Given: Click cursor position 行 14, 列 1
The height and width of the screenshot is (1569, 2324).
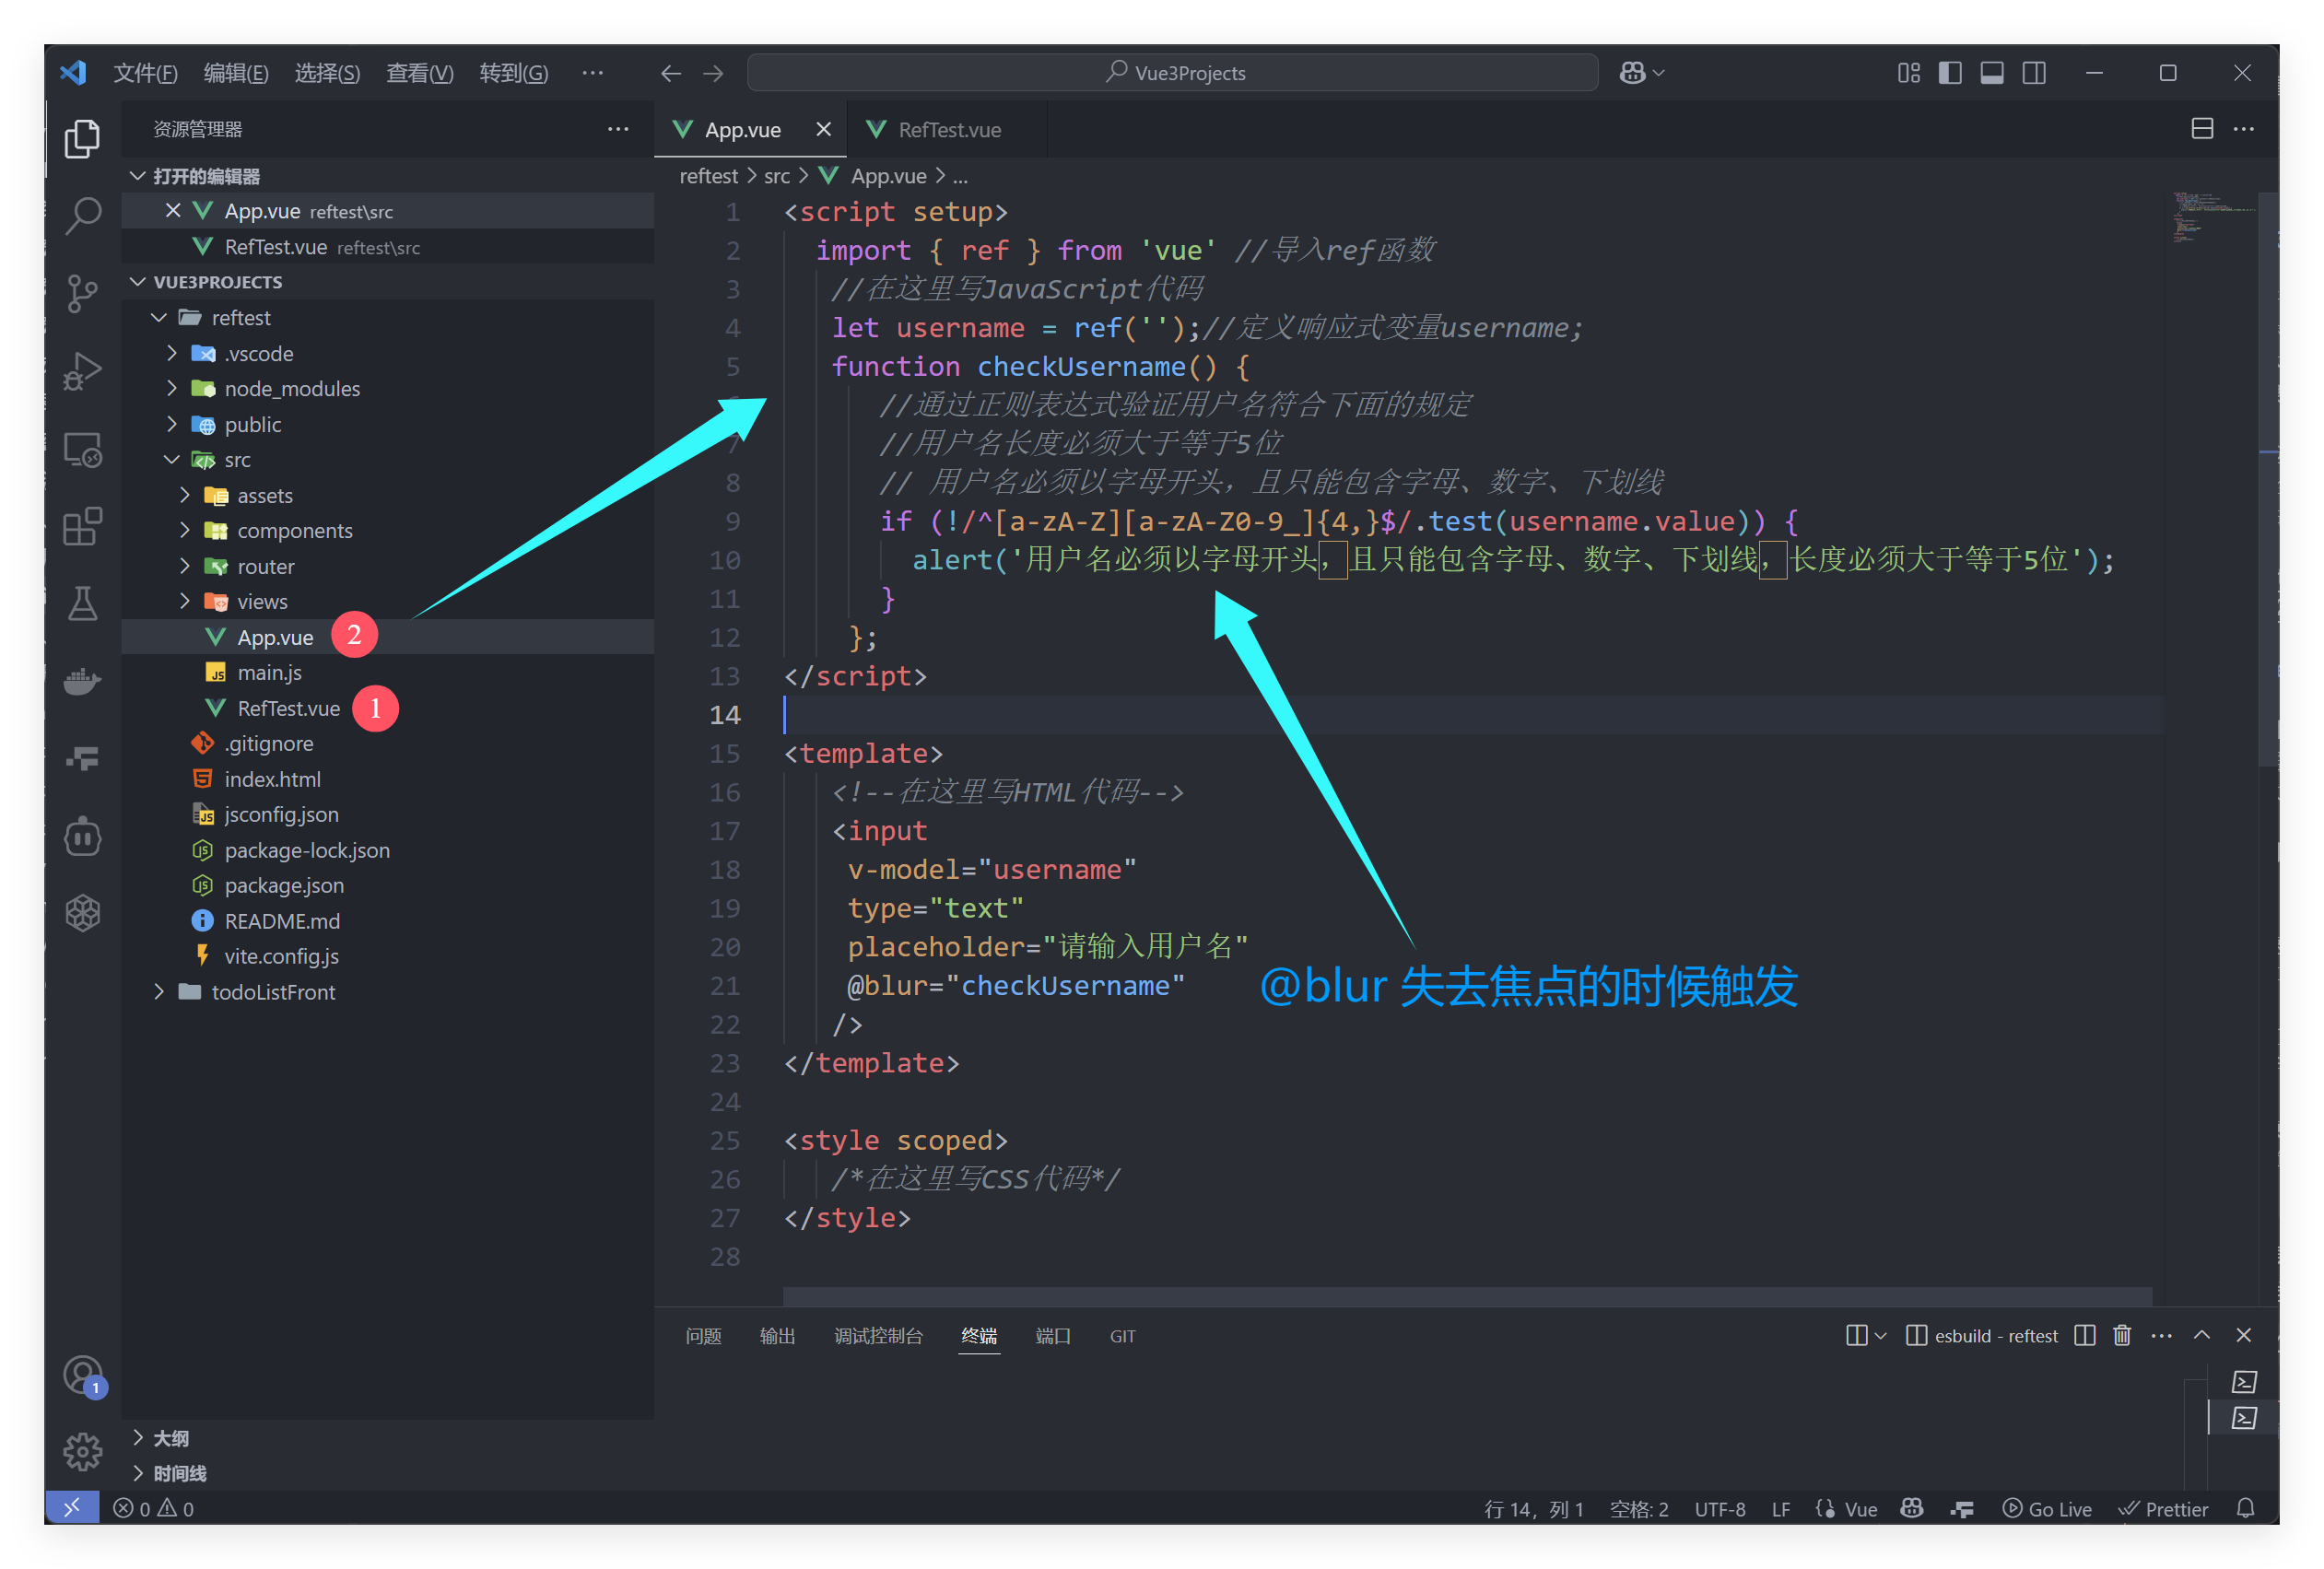Looking at the screenshot, I should point(1534,1509).
